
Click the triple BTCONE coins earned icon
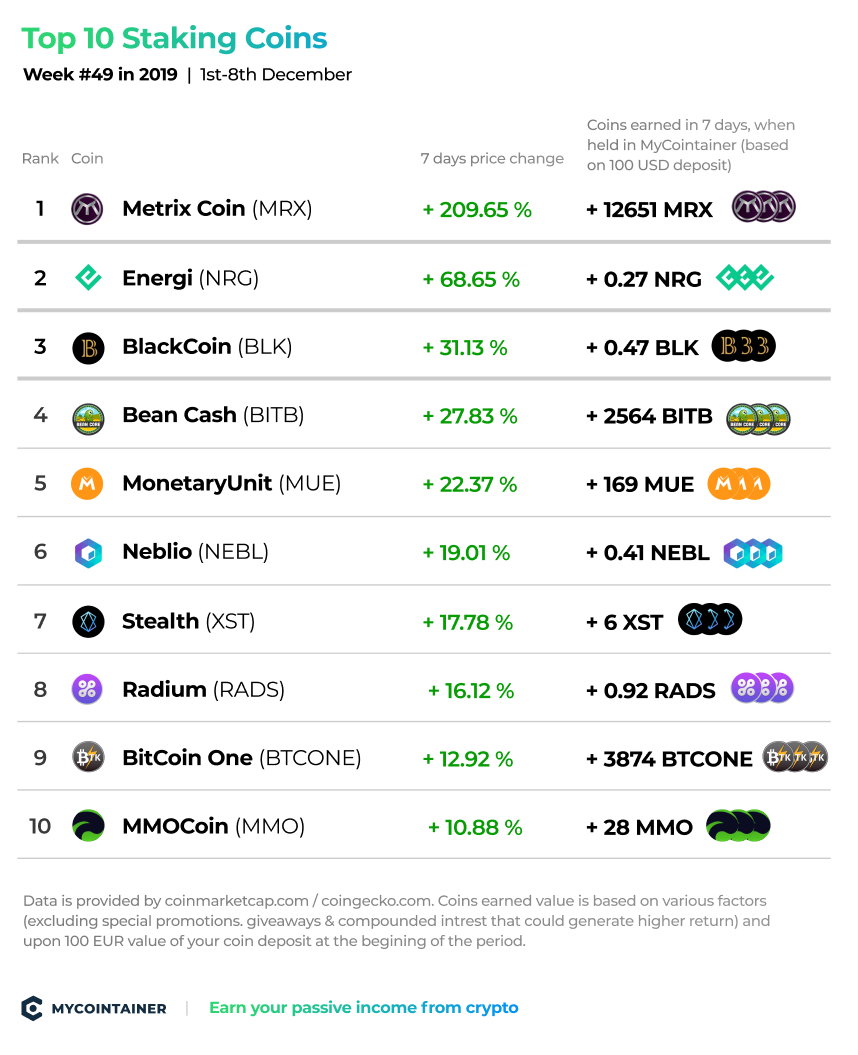pyautogui.click(x=795, y=757)
